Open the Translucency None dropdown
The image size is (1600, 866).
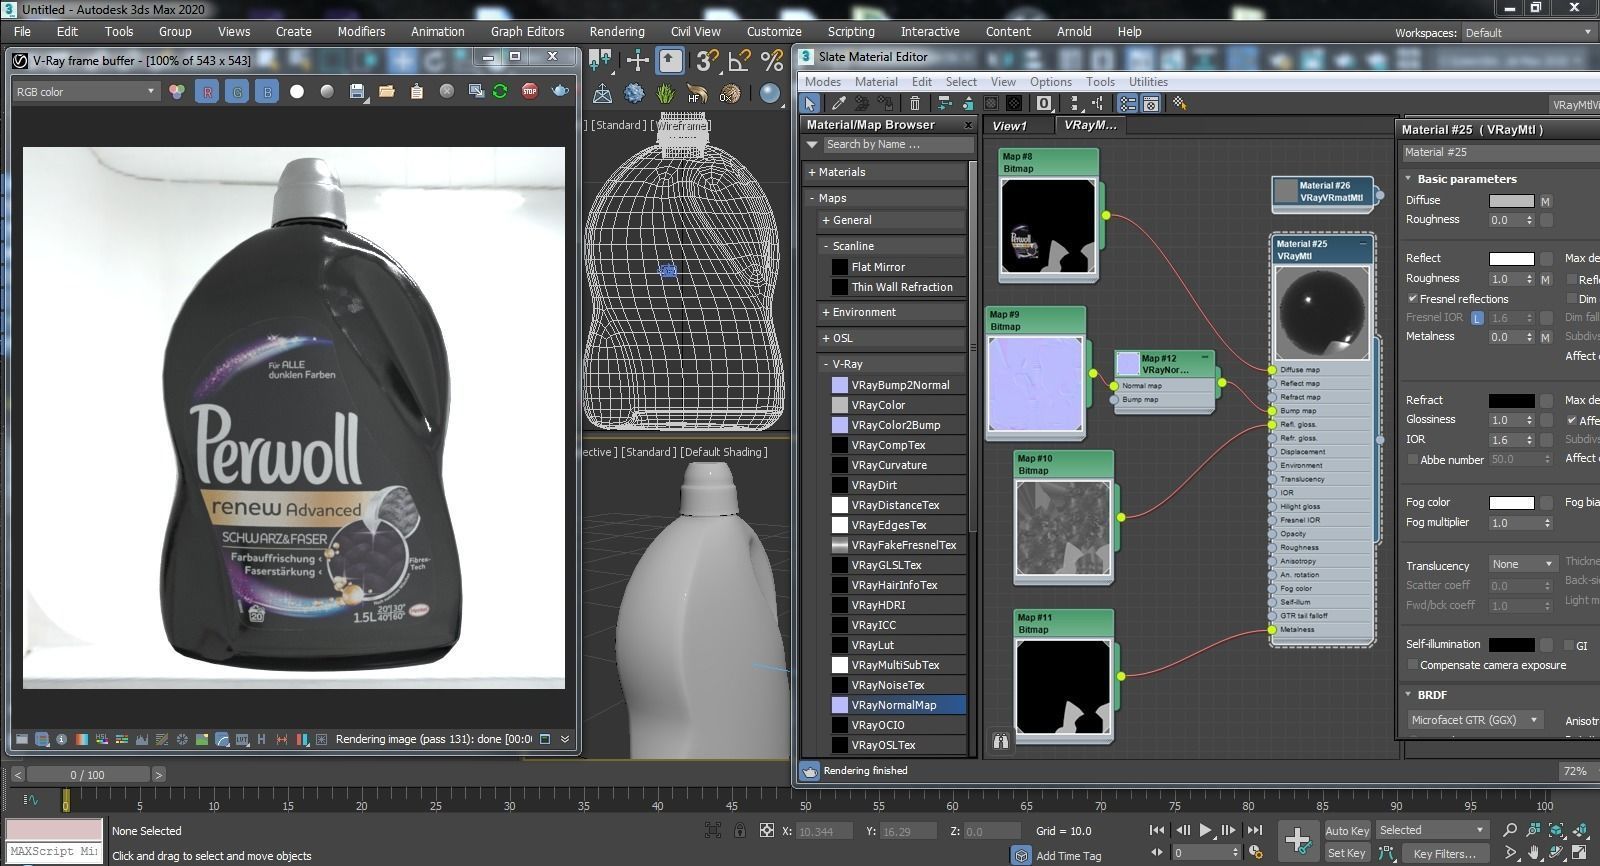1522,564
